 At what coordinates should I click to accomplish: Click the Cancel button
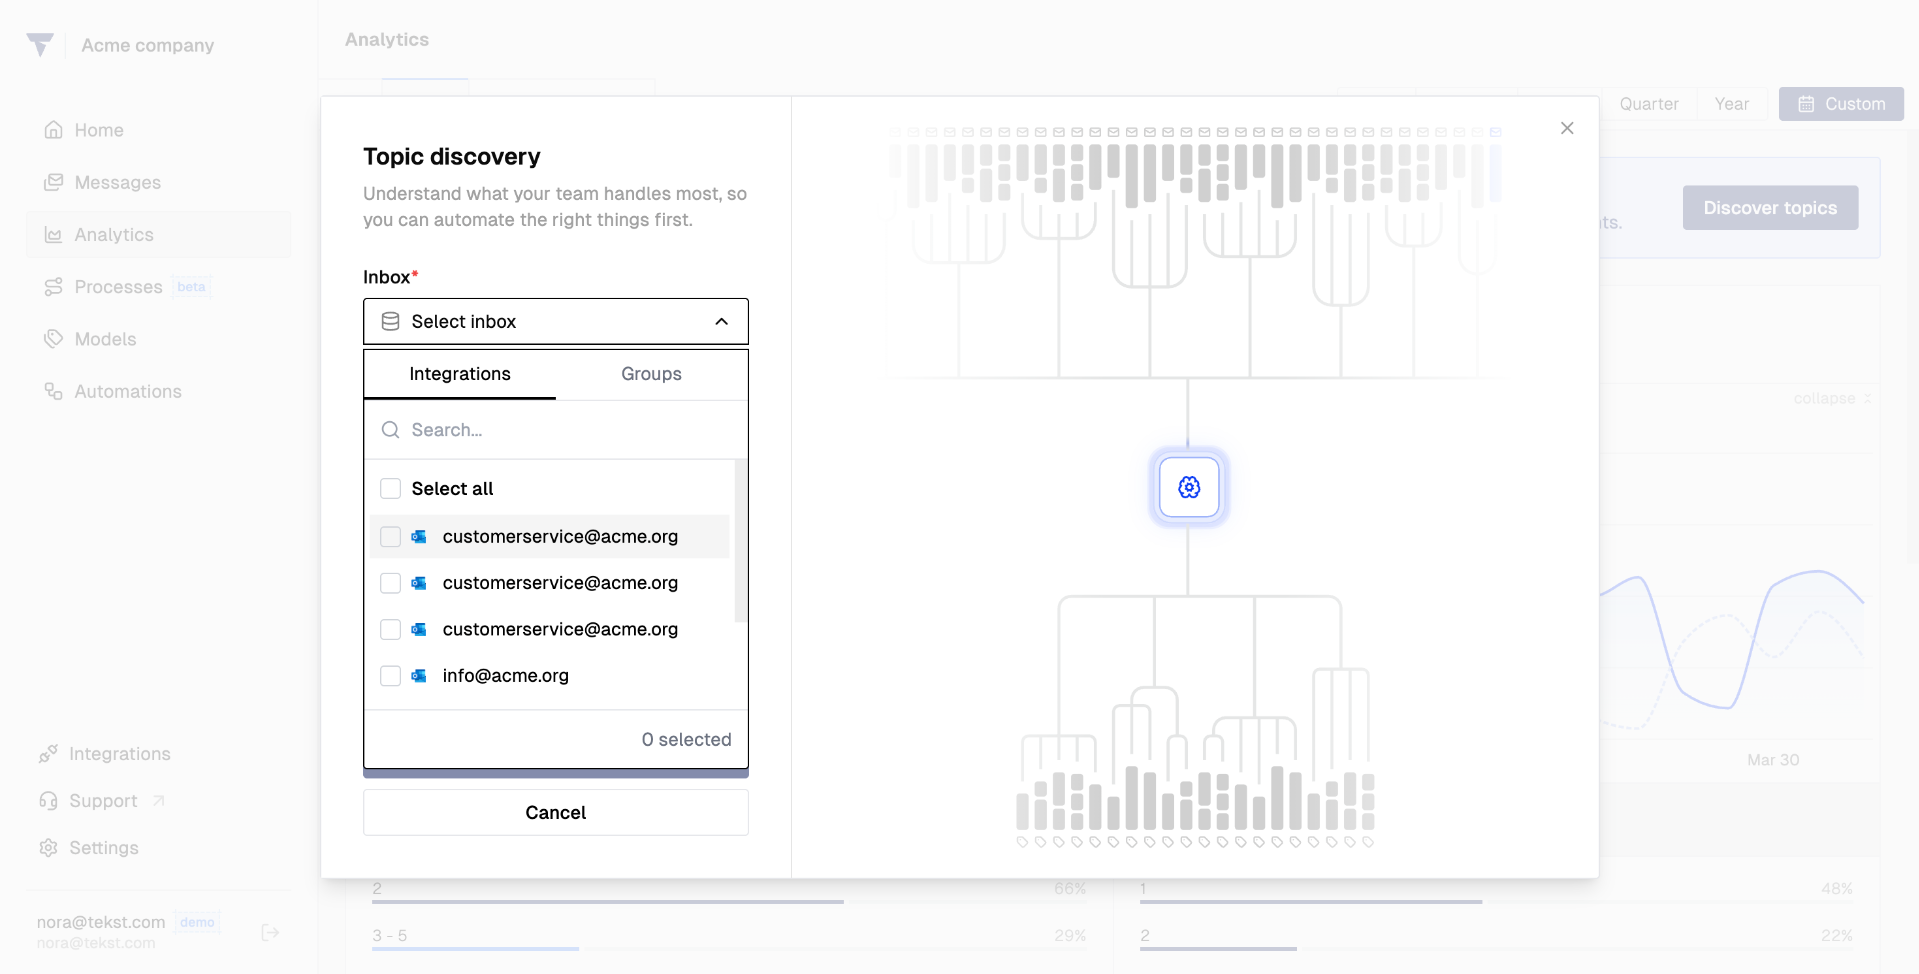click(x=556, y=812)
